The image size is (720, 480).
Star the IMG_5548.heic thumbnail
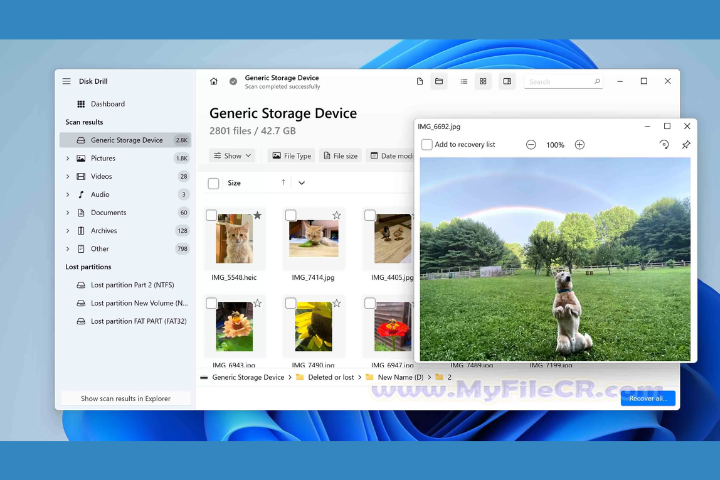pos(258,215)
